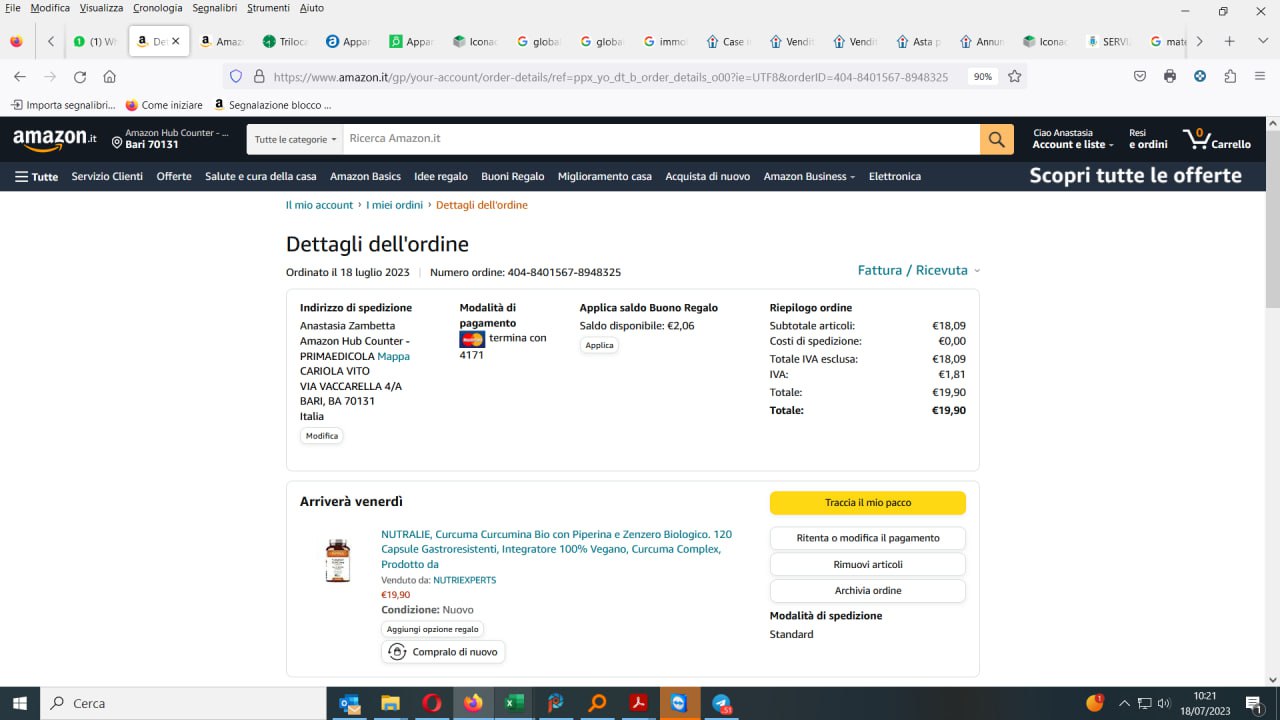Image resolution: width=1280 pixels, height=720 pixels.
Task: Click the orange Amazon search magnifier button
Action: (996, 139)
